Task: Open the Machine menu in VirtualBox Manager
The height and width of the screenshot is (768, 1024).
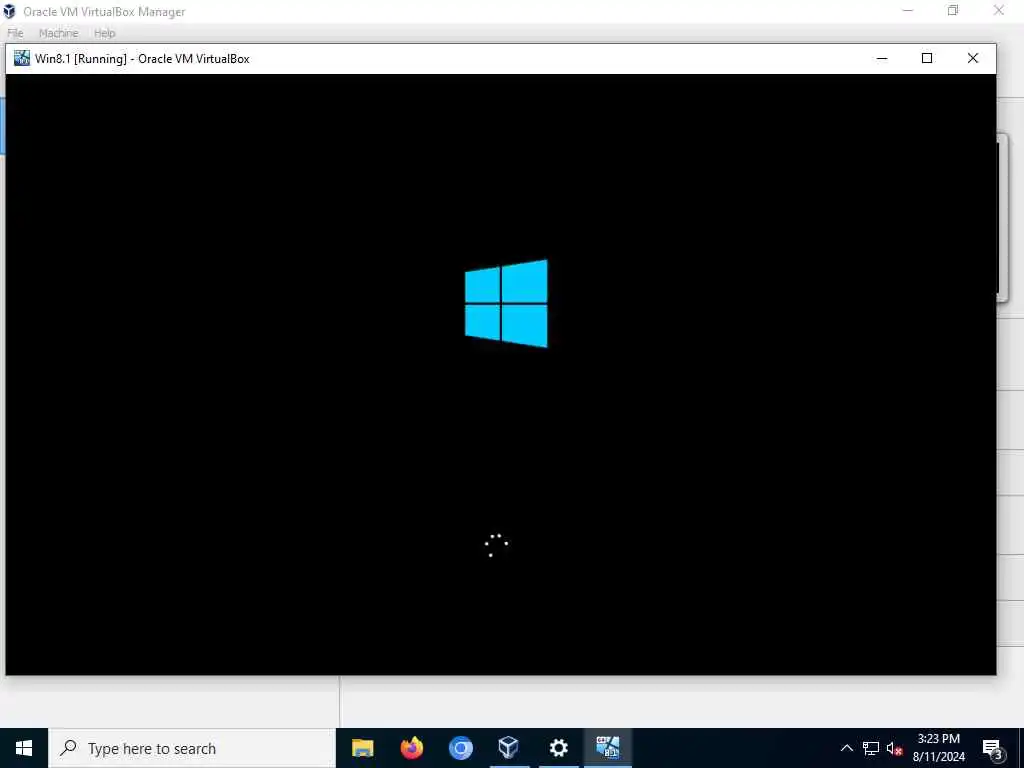Action: (59, 33)
